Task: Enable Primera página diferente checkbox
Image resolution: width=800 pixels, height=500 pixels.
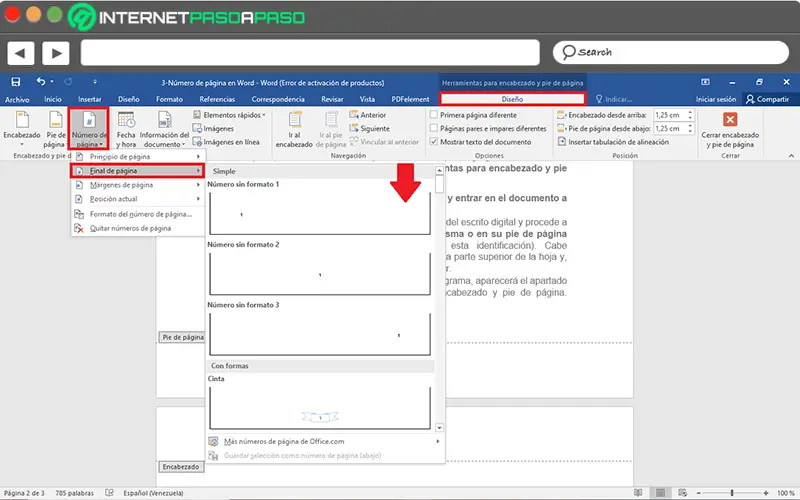Action: point(434,115)
